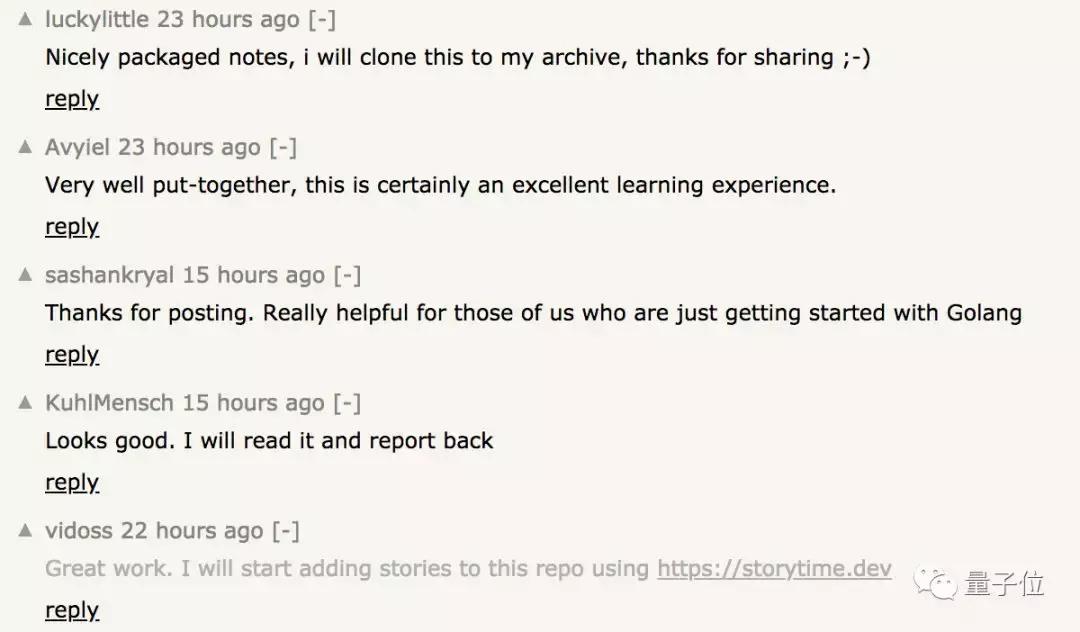Screen dimensions: 1080x632
Task: Reply to vidoss's comment
Action: 72,611
